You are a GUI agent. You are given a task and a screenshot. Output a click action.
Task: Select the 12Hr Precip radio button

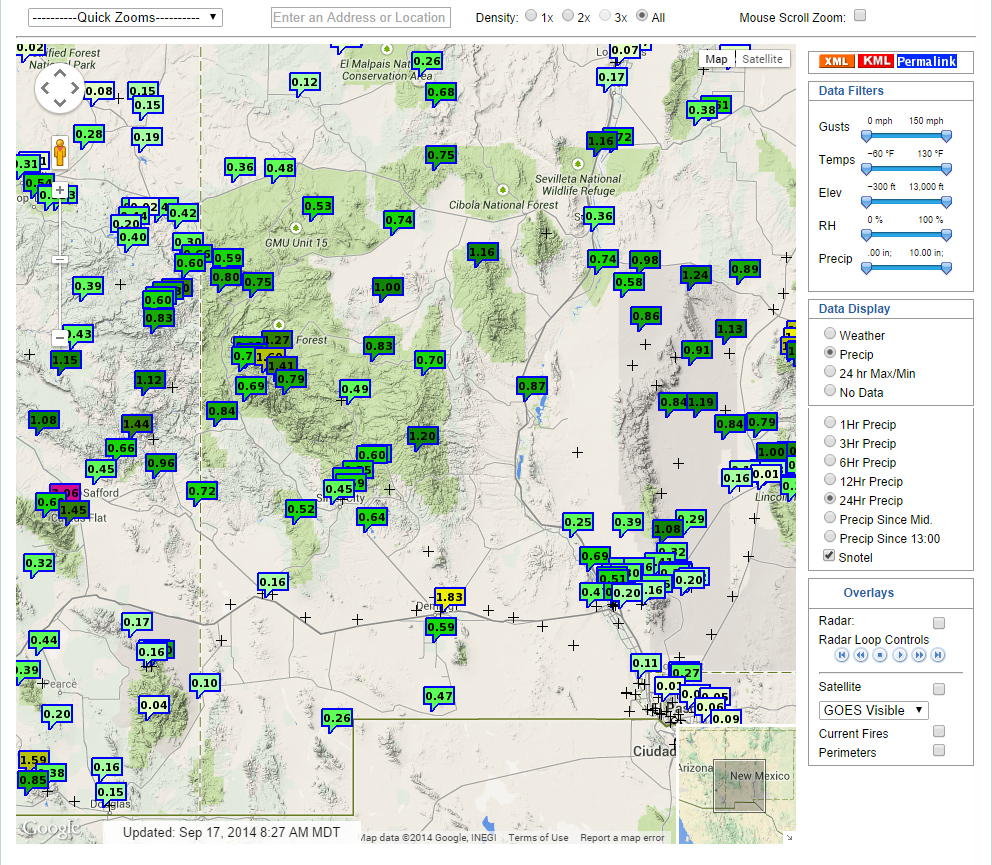(x=830, y=481)
